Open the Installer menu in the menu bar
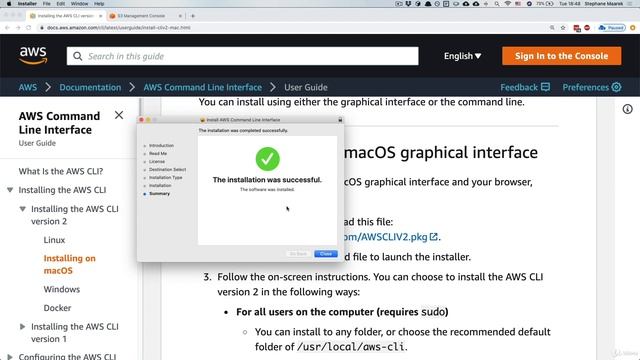 tap(27, 4)
